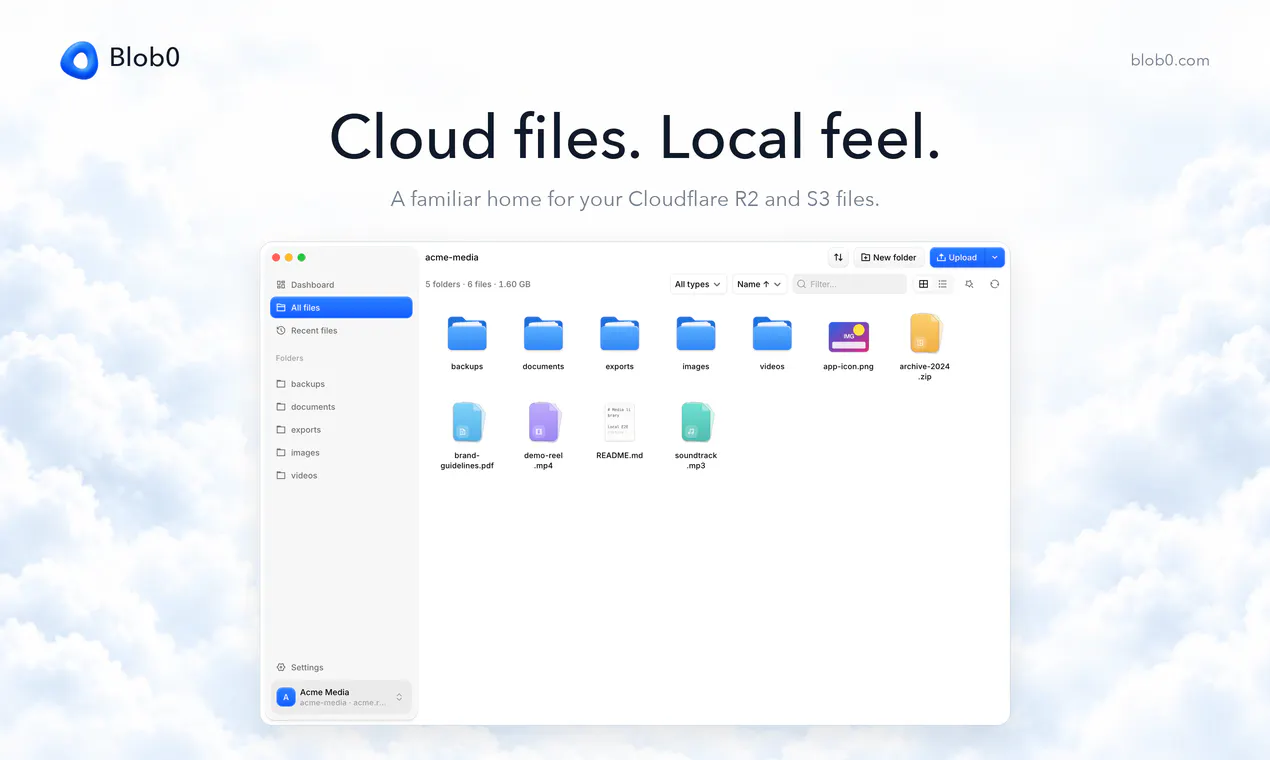Click the Acme Media avatar letter A
The width and height of the screenshot is (1270, 760).
[x=286, y=697]
